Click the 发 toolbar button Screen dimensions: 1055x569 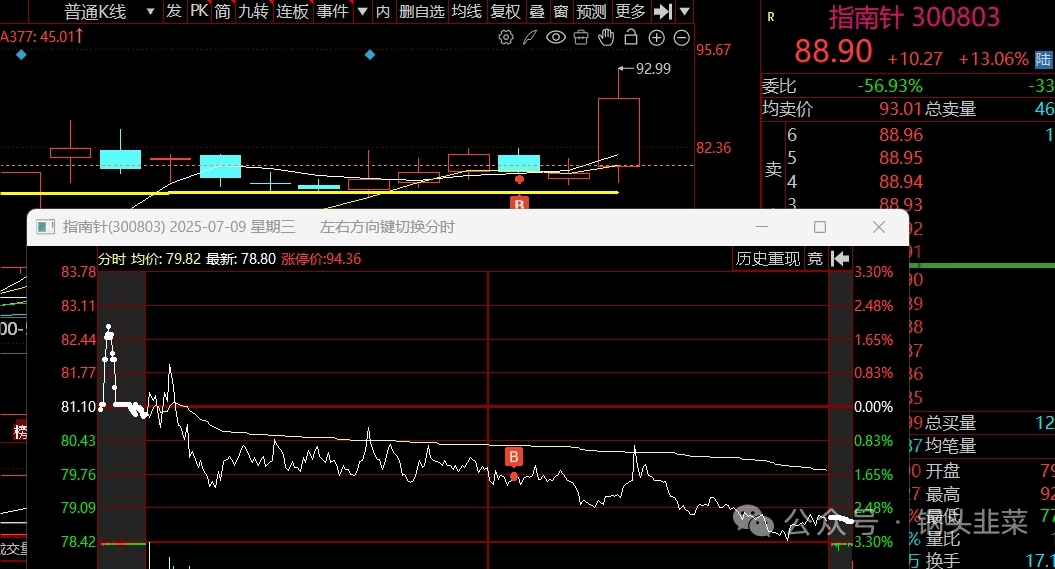(174, 11)
